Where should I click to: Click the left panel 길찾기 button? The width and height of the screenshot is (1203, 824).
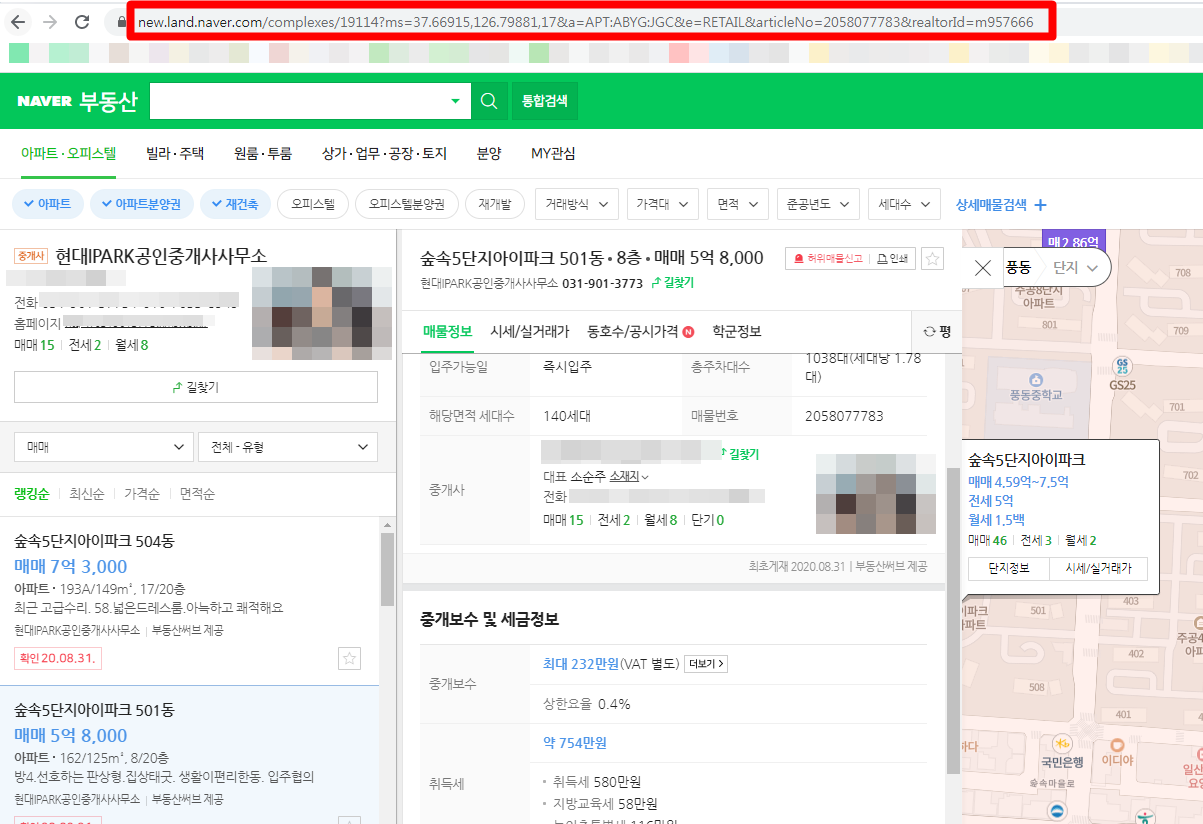coord(196,387)
